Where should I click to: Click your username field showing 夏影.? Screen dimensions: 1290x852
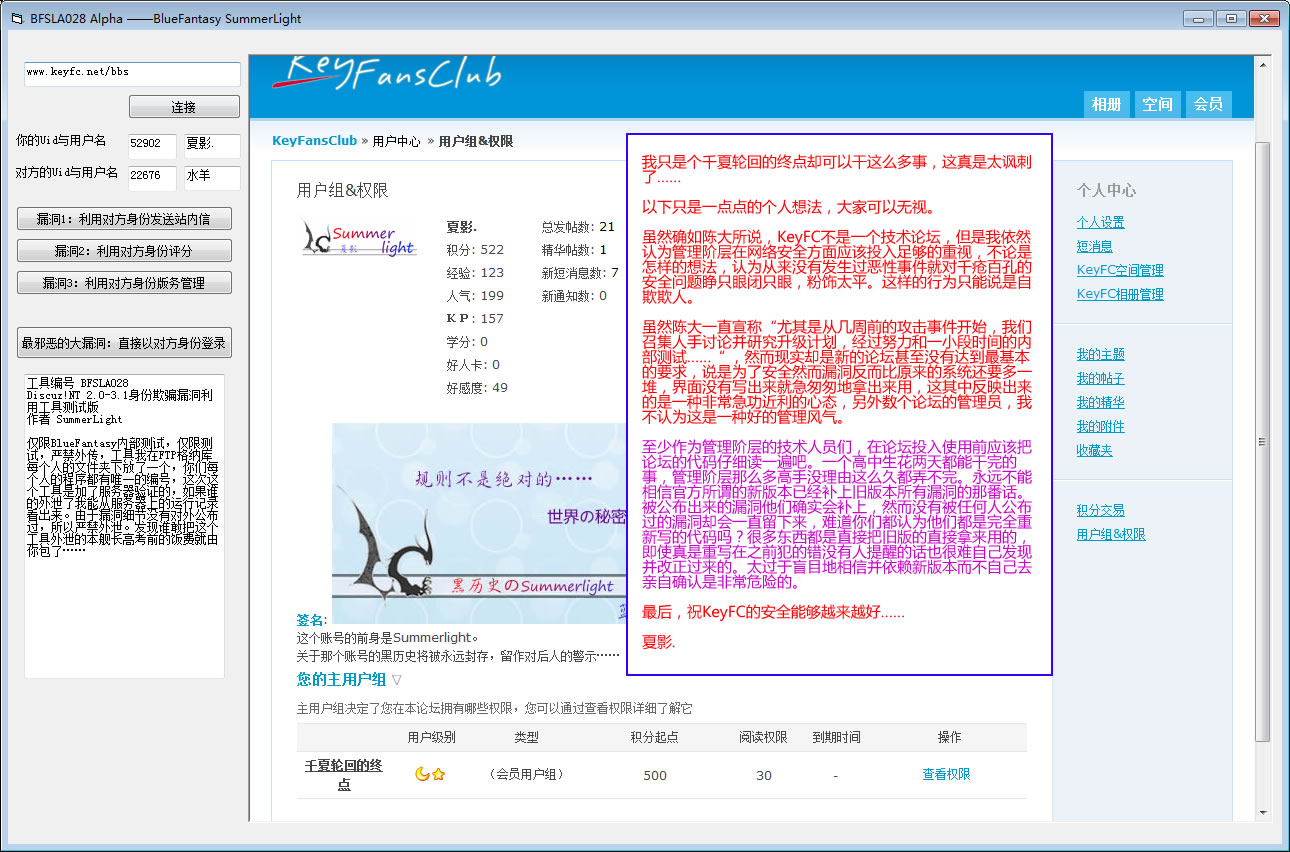click(212, 146)
